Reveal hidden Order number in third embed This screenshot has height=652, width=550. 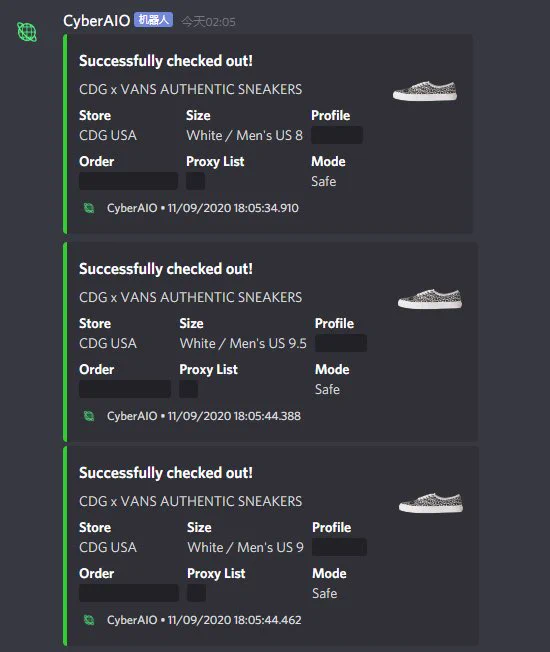point(129,593)
